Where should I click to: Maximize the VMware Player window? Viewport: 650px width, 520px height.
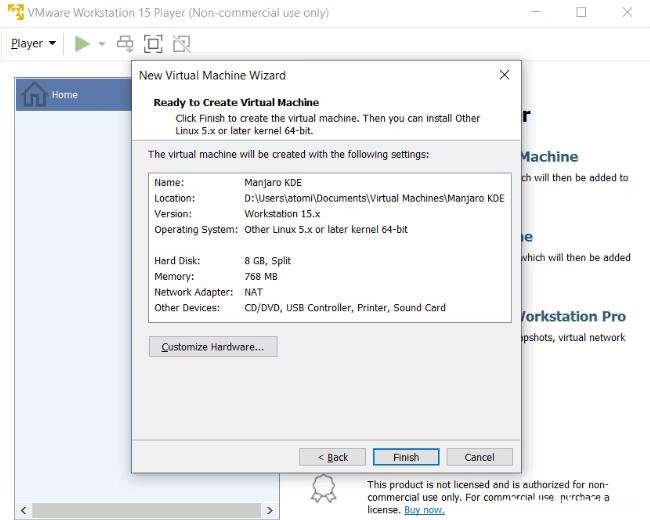[x=581, y=12]
